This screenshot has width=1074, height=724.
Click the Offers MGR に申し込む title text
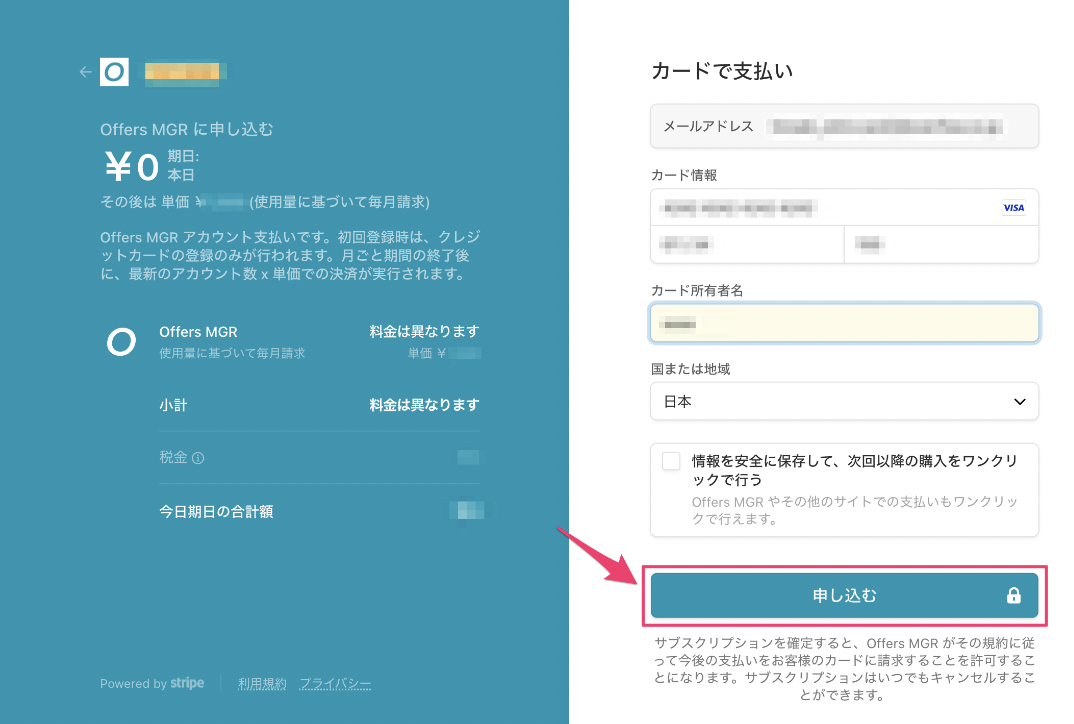pos(186,129)
